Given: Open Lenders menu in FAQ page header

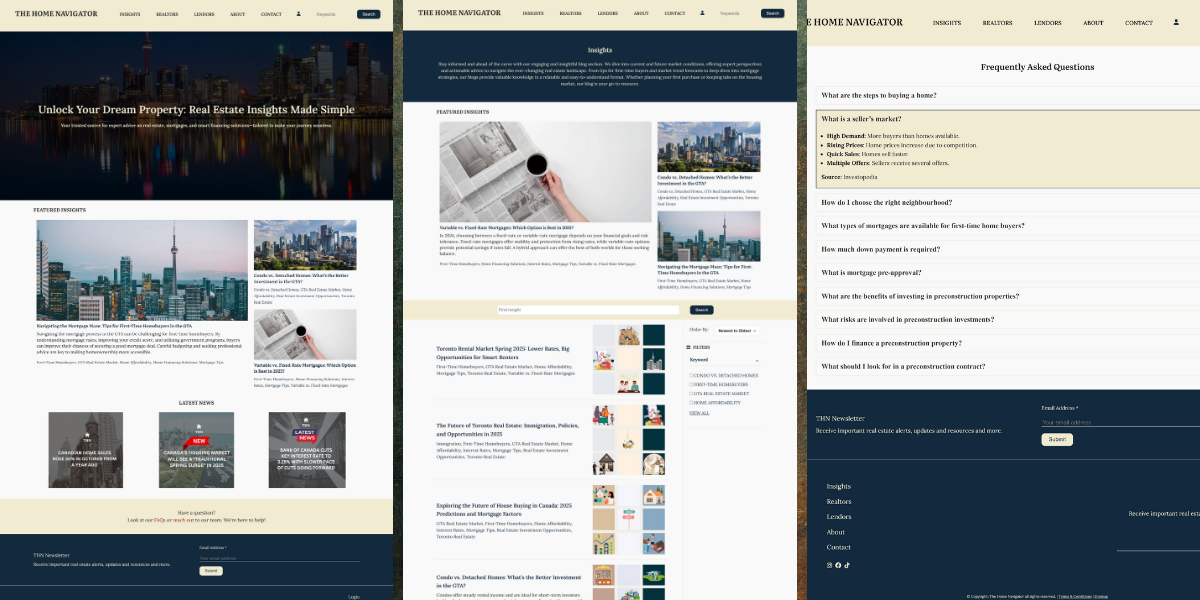Looking at the screenshot, I should tap(1048, 23).
